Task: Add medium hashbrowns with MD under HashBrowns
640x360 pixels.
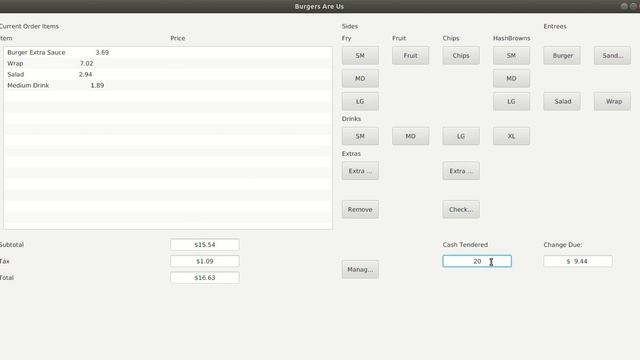Action: 511,78
